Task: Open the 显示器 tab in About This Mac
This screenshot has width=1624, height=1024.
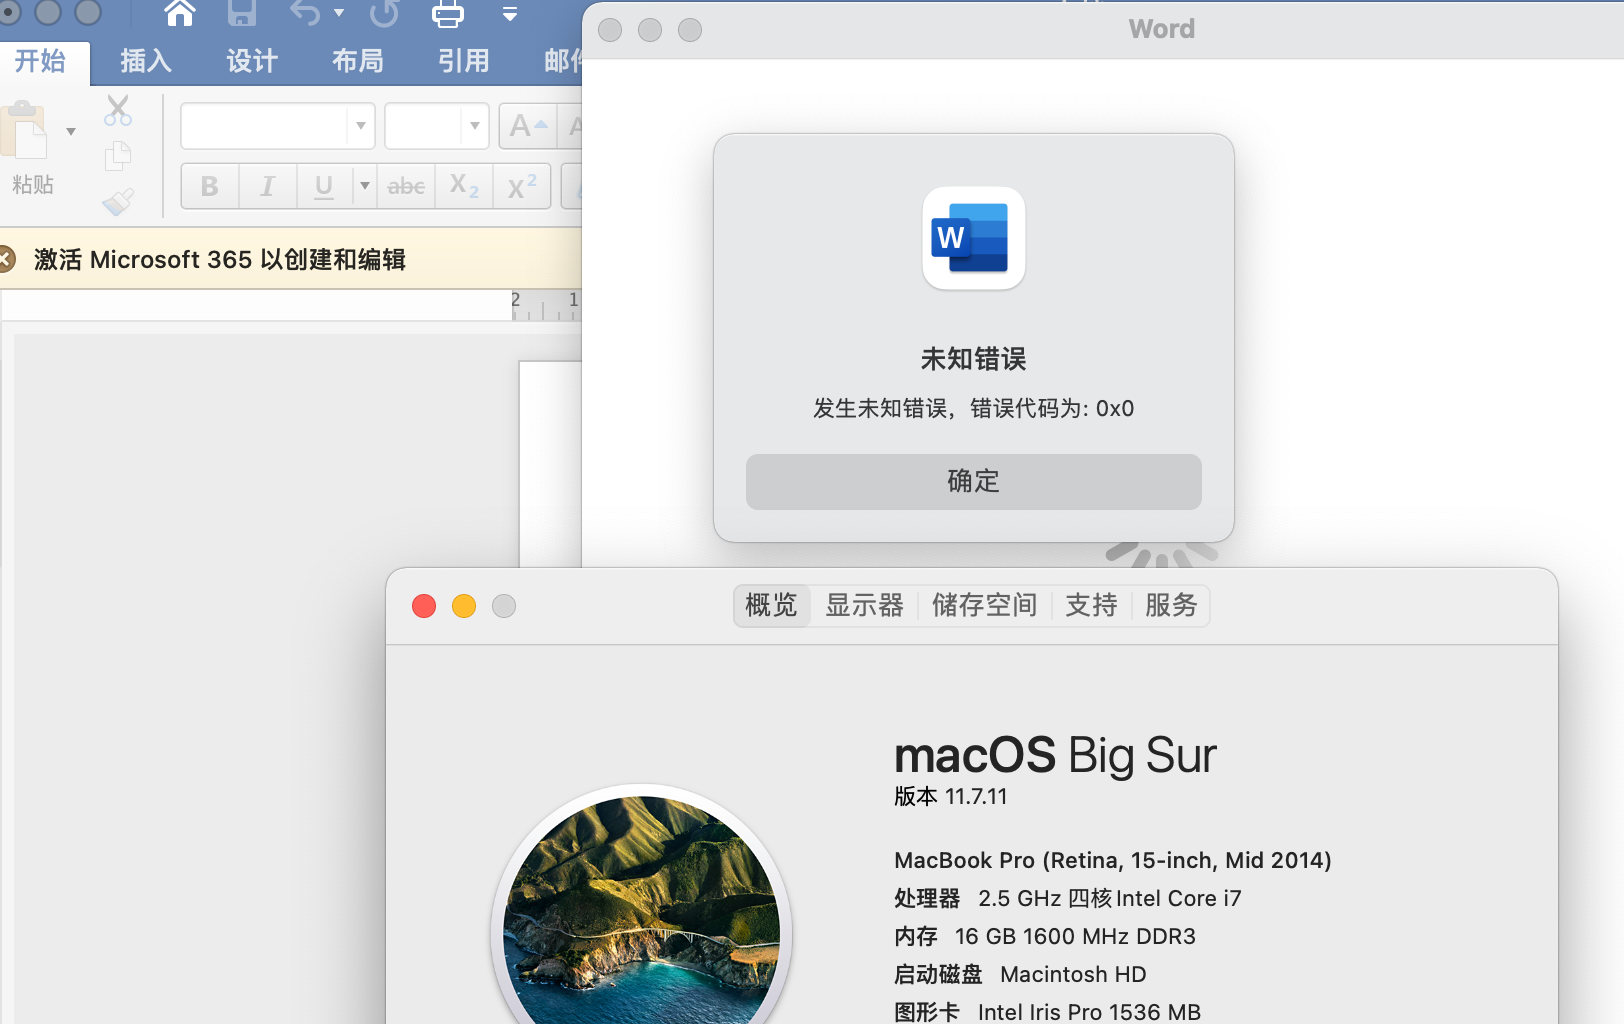Action: point(865,606)
